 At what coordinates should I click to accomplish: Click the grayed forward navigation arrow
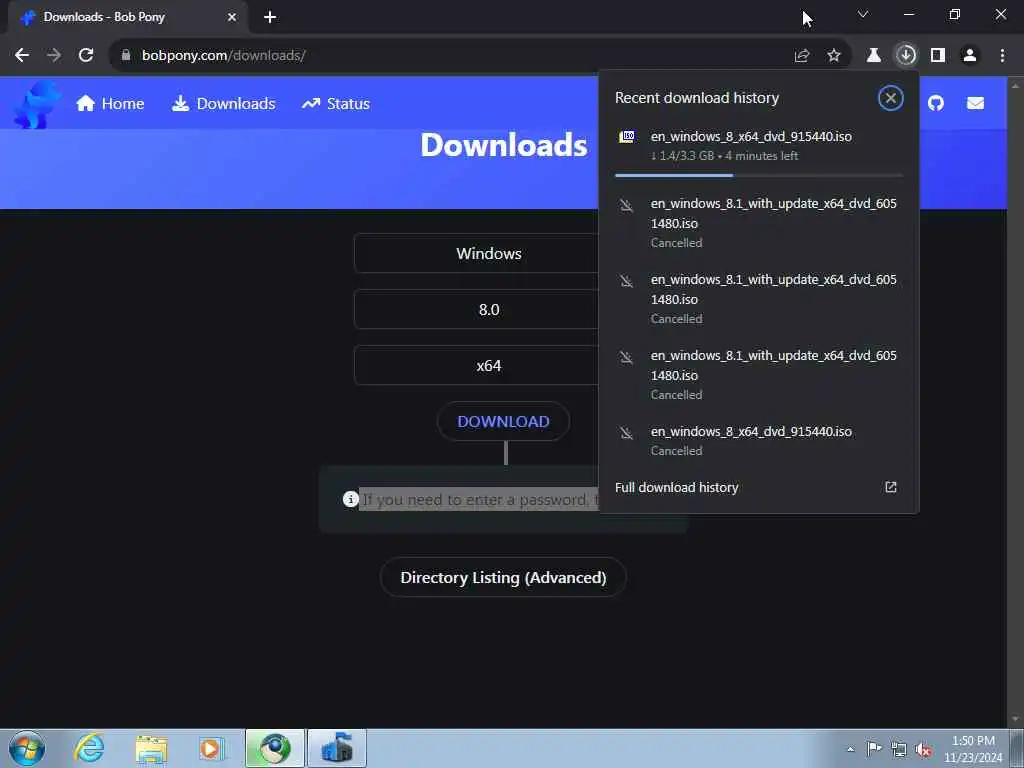pos(54,56)
